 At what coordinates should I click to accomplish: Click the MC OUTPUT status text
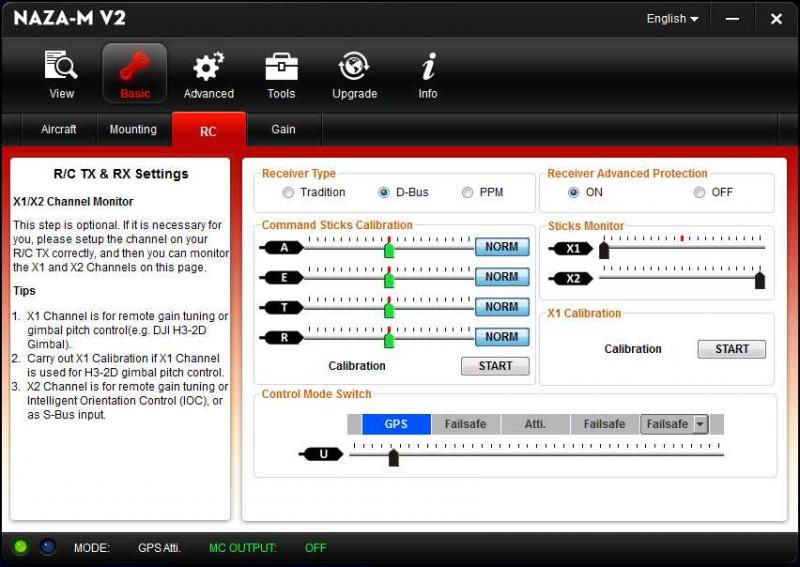tap(242, 548)
